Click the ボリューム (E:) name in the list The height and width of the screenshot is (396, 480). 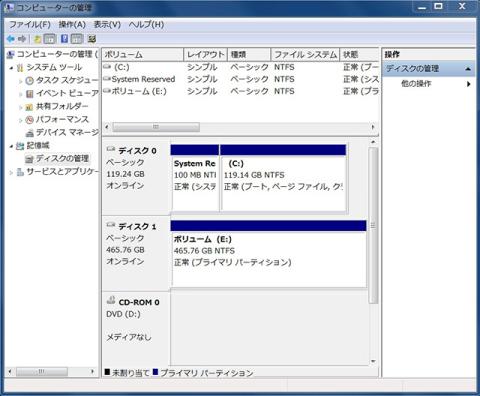[139, 91]
